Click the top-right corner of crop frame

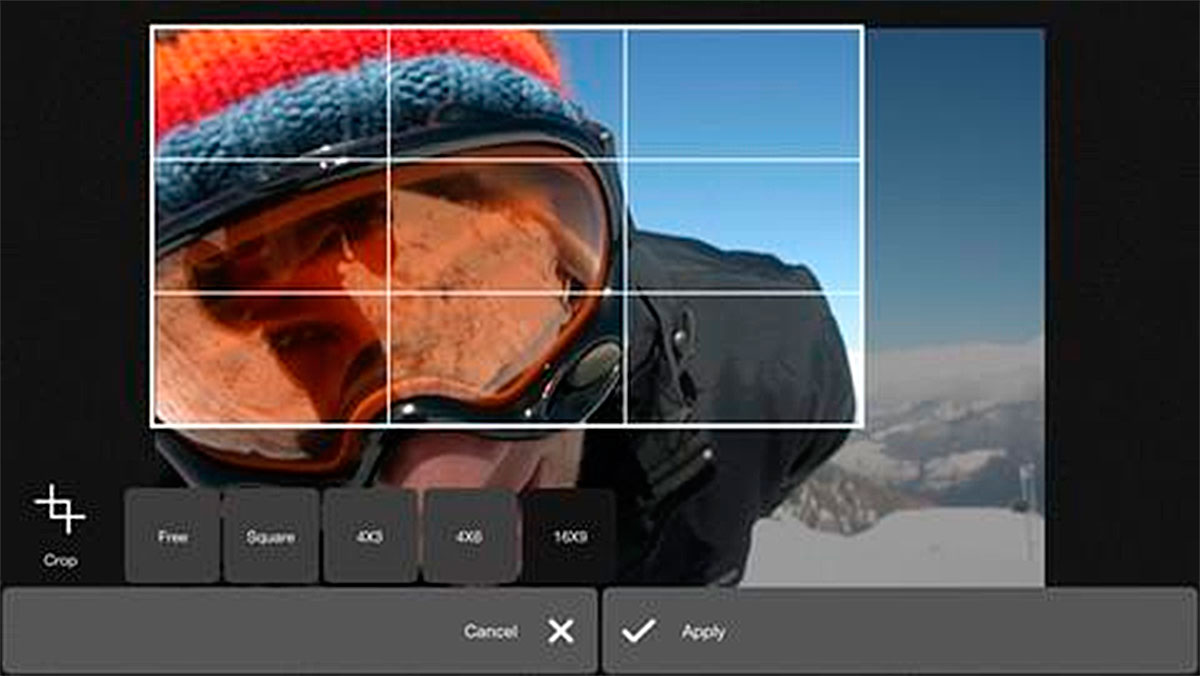click(861, 27)
